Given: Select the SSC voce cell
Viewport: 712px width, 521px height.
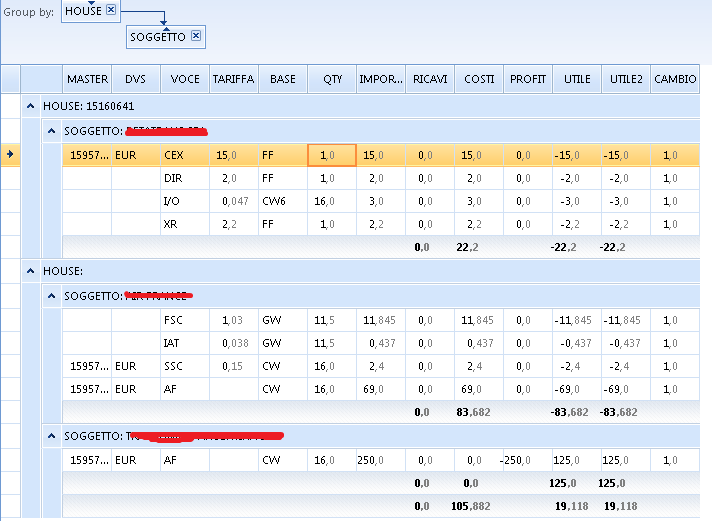Looking at the screenshot, I should (x=185, y=366).
